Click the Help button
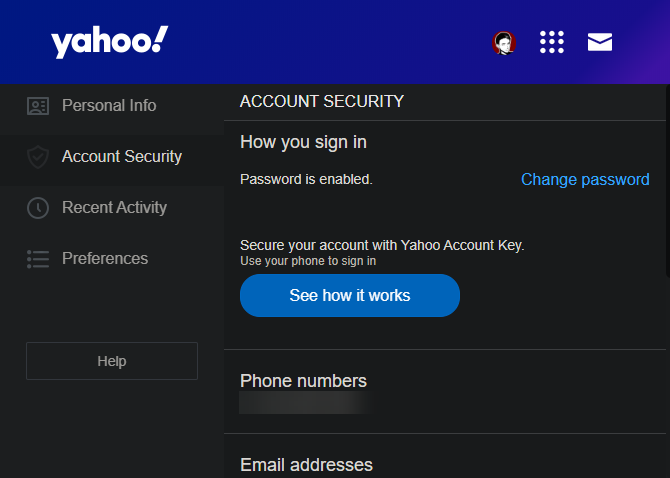 pyautogui.click(x=112, y=361)
